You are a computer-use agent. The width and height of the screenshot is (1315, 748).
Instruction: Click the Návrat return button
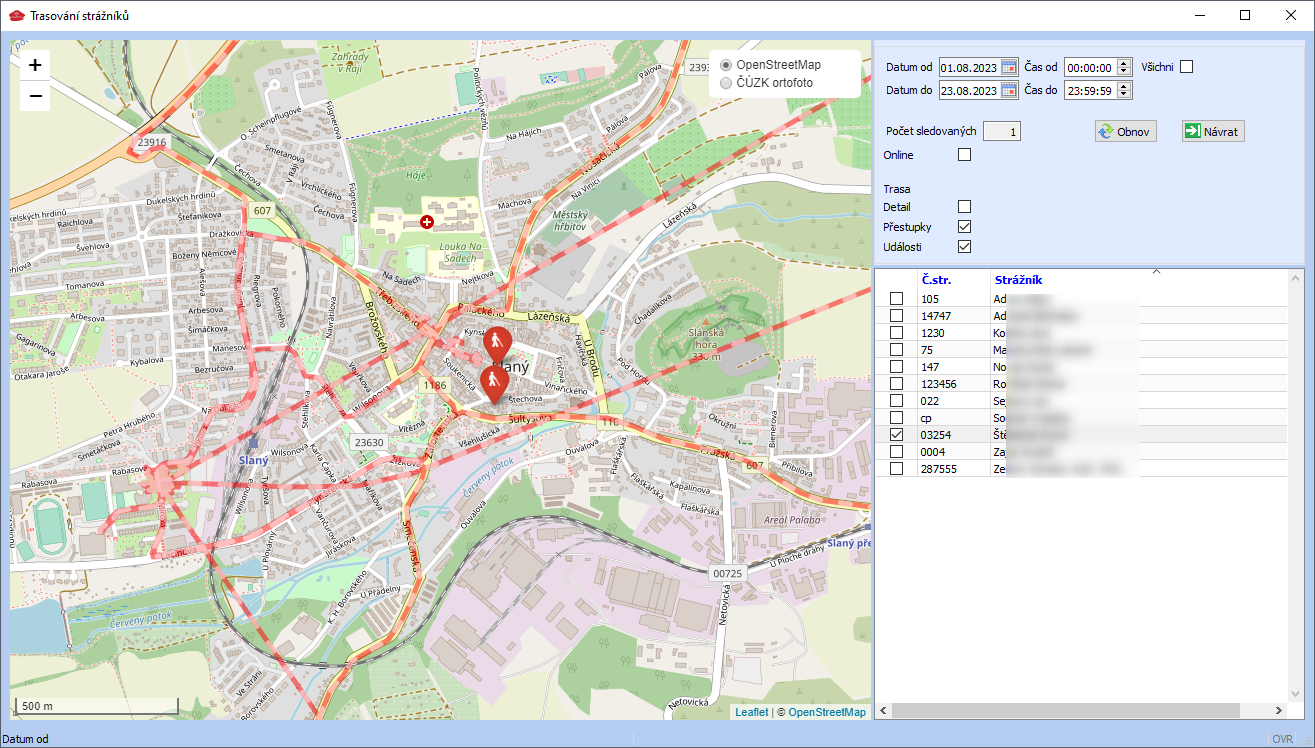1213,131
